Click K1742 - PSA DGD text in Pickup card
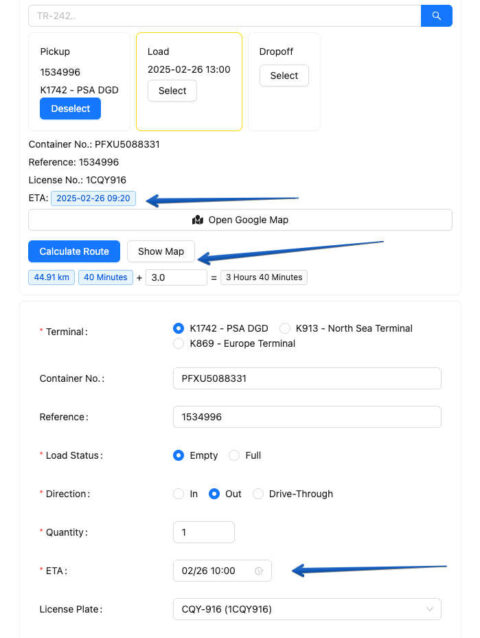This screenshot has height=638, width=480. (79, 90)
